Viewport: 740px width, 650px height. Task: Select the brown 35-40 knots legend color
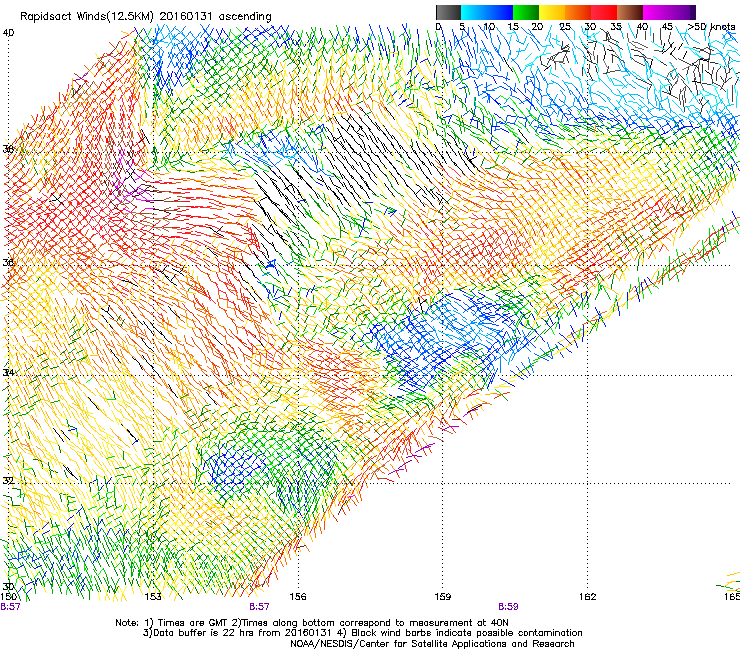pyautogui.click(x=630, y=12)
